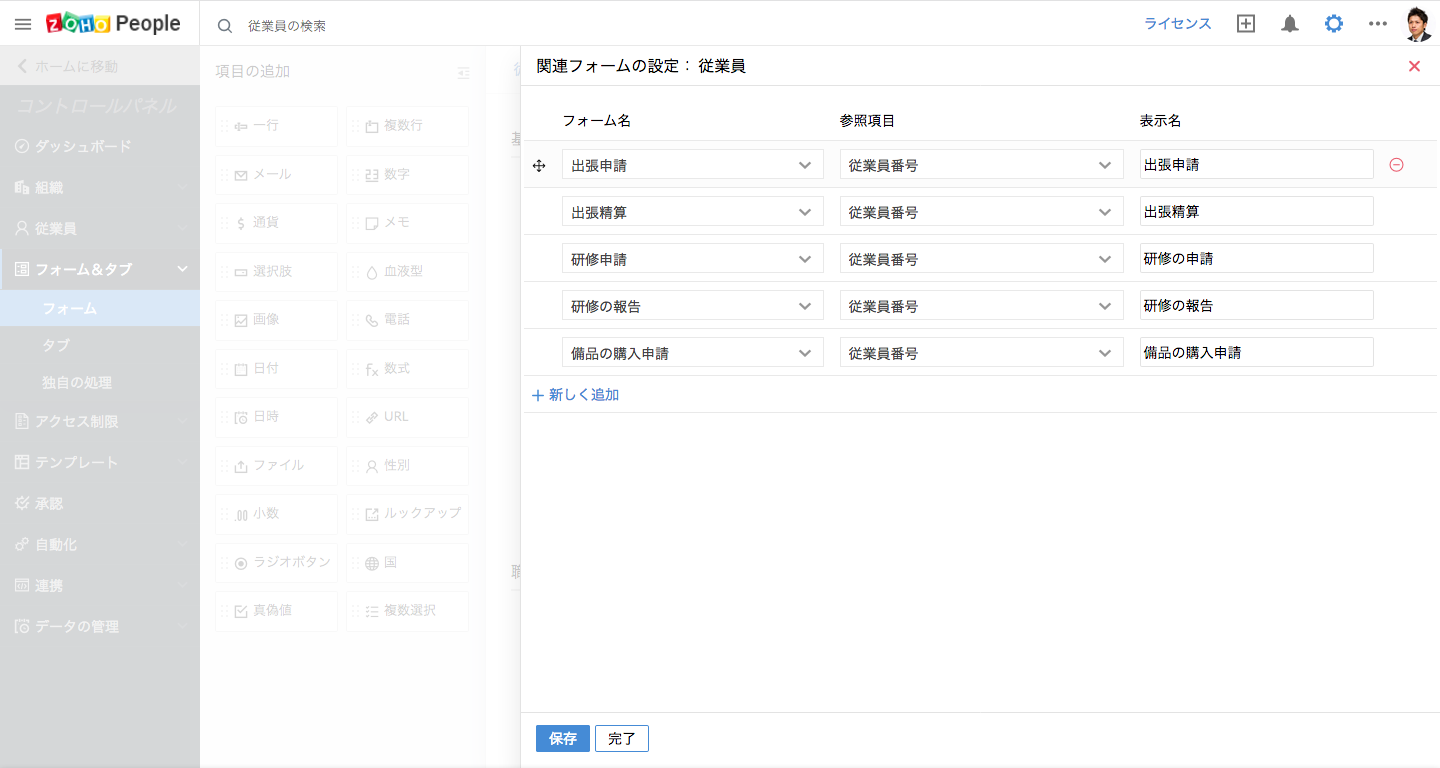Remove the 出張申請 row with minus icon

pos(1396,165)
